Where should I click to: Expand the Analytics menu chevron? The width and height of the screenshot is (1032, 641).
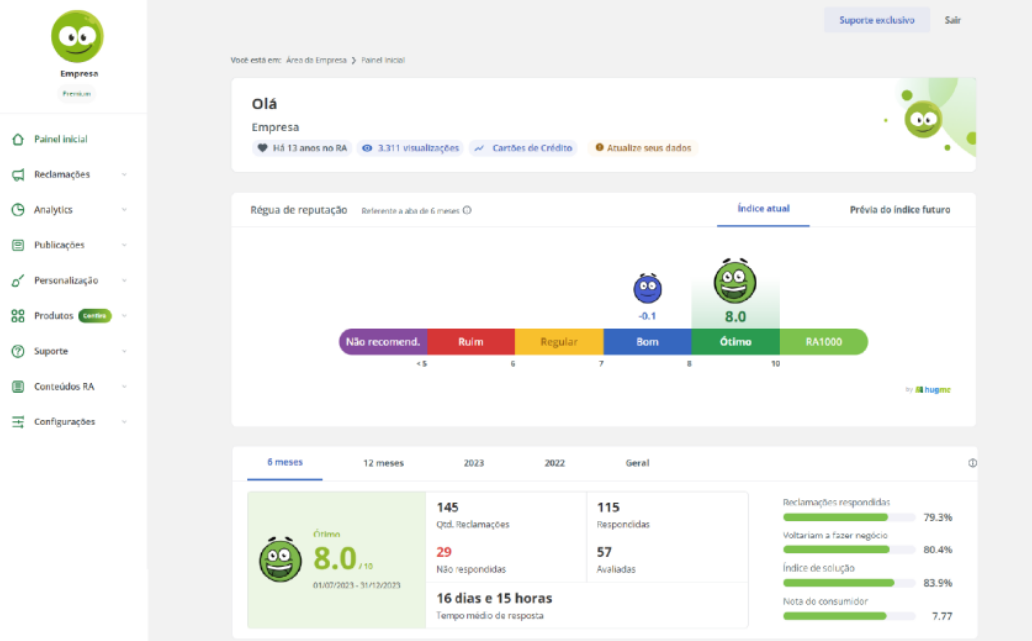pos(124,210)
